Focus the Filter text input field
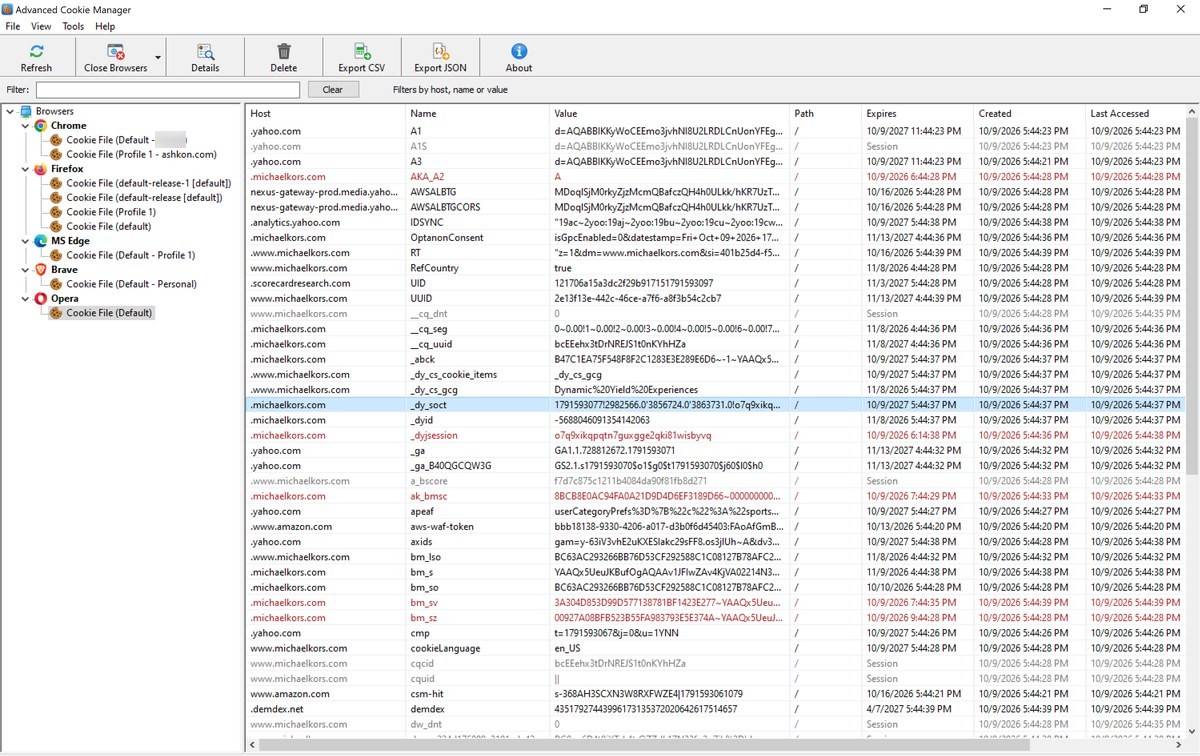The image size is (1200, 756). tap(168, 90)
